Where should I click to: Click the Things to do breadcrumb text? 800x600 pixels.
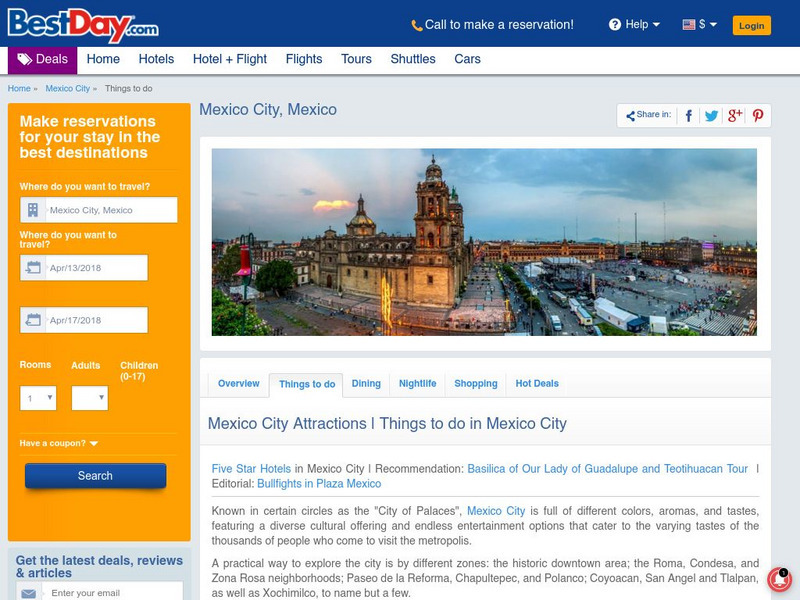pyautogui.click(x=129, y=88)
